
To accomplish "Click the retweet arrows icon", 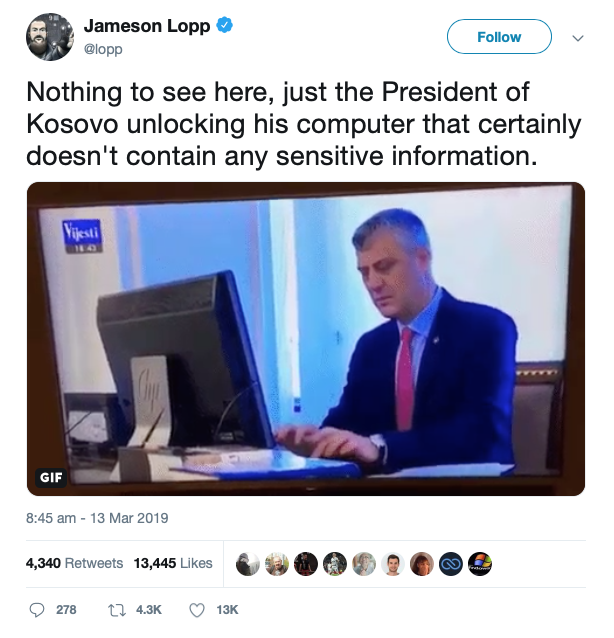I will 117,610.
